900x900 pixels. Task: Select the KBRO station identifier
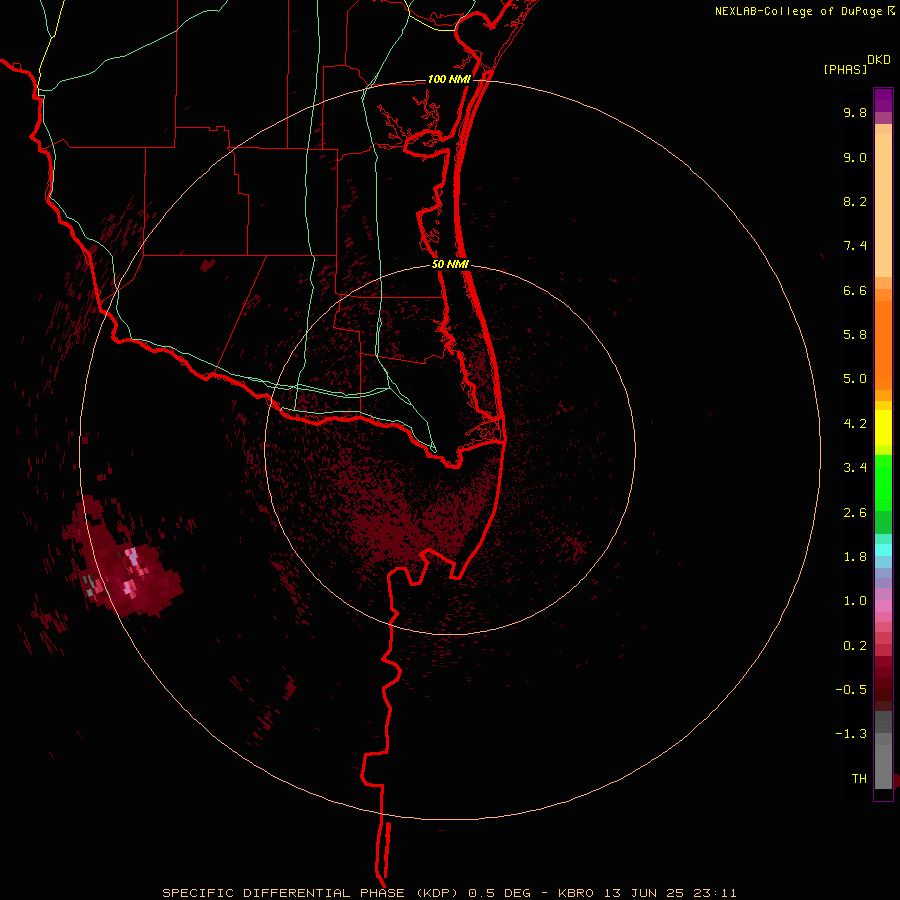pos(577,893)
